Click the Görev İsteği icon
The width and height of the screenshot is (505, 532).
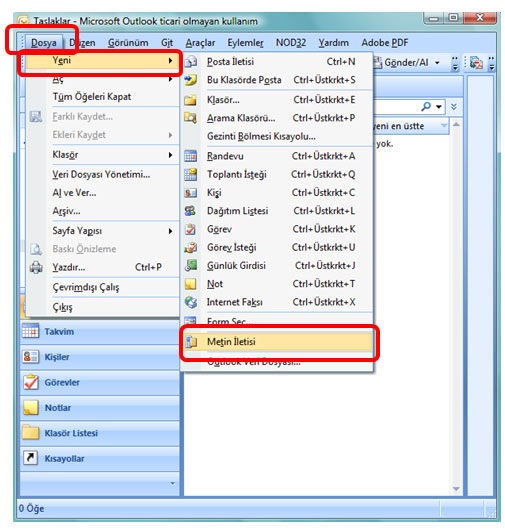pyautogui.click(x=191, y=248)
